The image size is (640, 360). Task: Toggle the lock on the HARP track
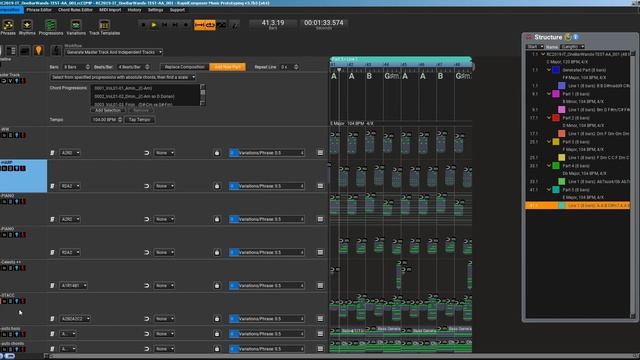click(217, 186)
